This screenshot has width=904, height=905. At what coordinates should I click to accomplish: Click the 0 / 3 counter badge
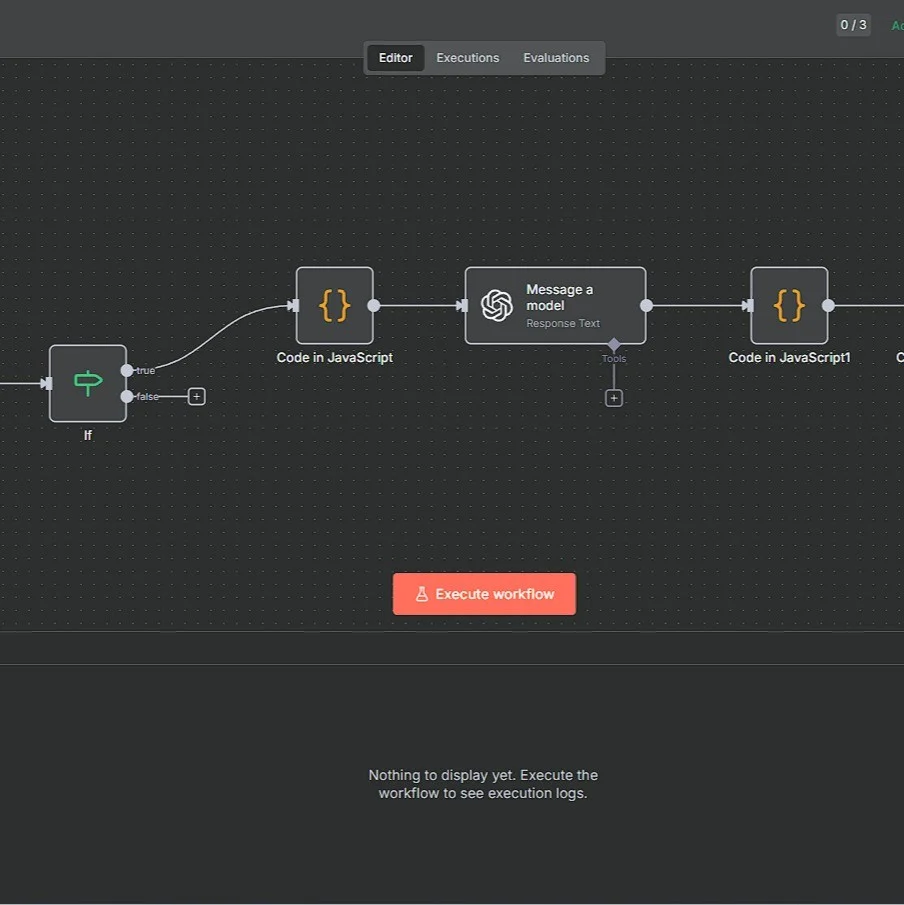[853, 25]
